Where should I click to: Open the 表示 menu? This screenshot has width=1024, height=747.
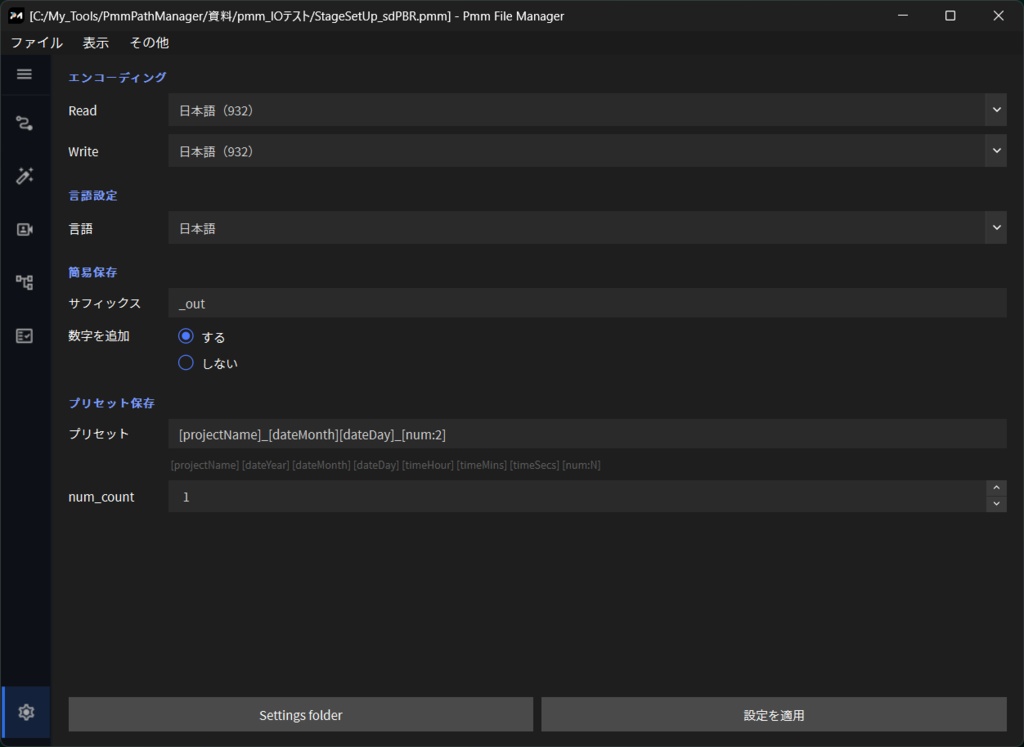point(96,43)
